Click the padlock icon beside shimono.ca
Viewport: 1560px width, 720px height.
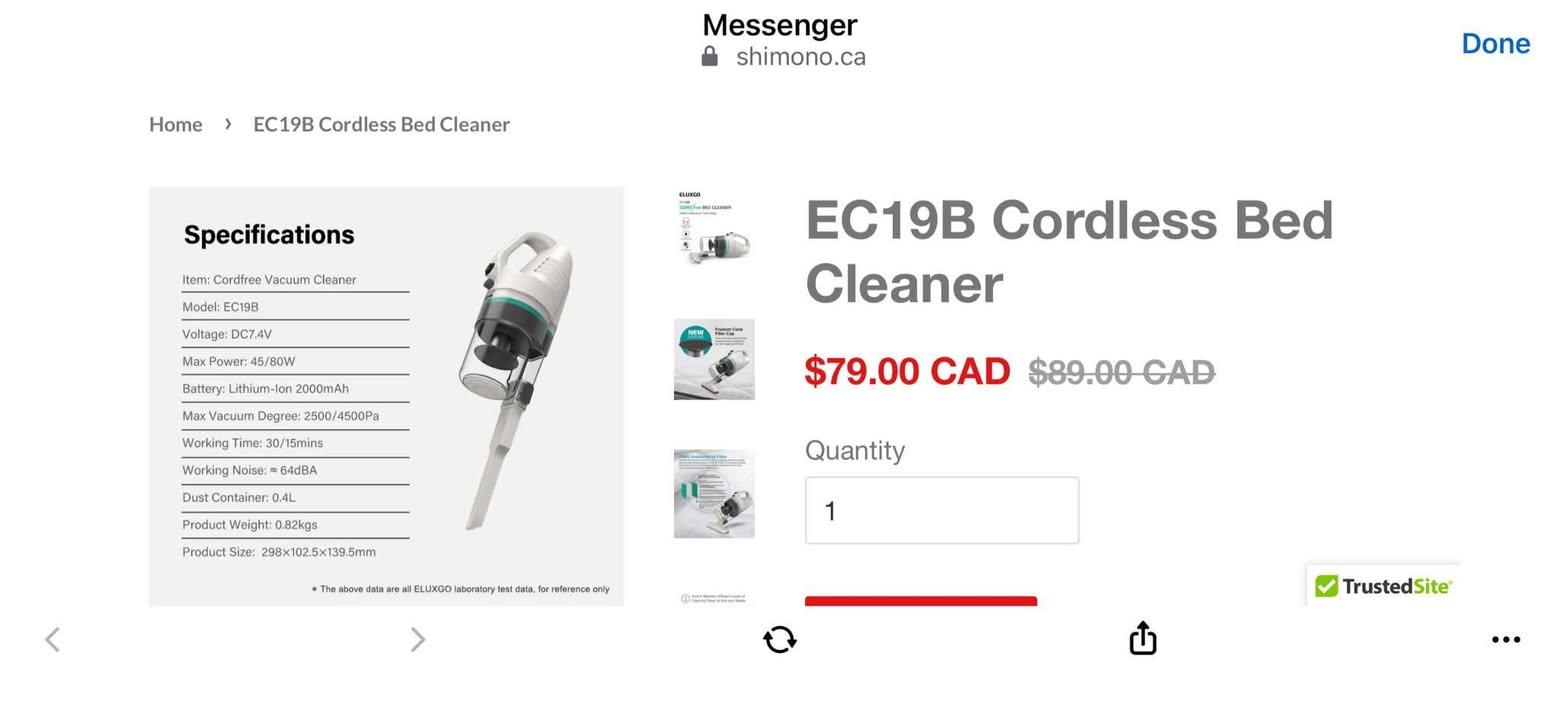click(x=710, y=57)
